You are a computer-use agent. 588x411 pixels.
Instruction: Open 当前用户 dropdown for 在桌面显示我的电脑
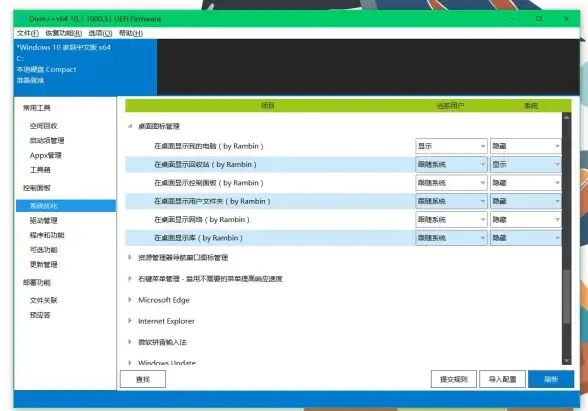(451, 146)
